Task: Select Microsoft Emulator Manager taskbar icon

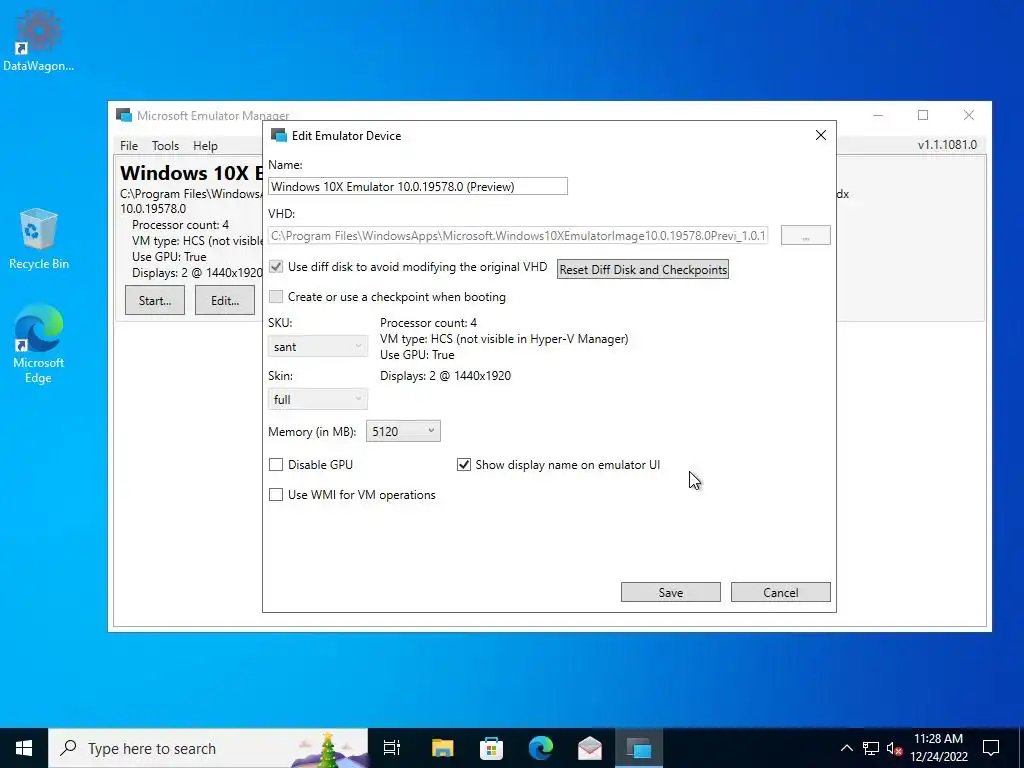Action: coord(639,748)
